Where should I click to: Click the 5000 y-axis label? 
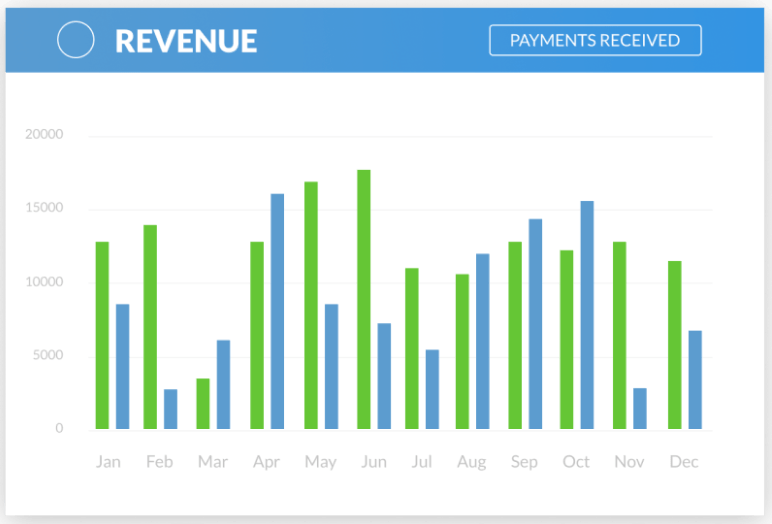pos(45,356)
